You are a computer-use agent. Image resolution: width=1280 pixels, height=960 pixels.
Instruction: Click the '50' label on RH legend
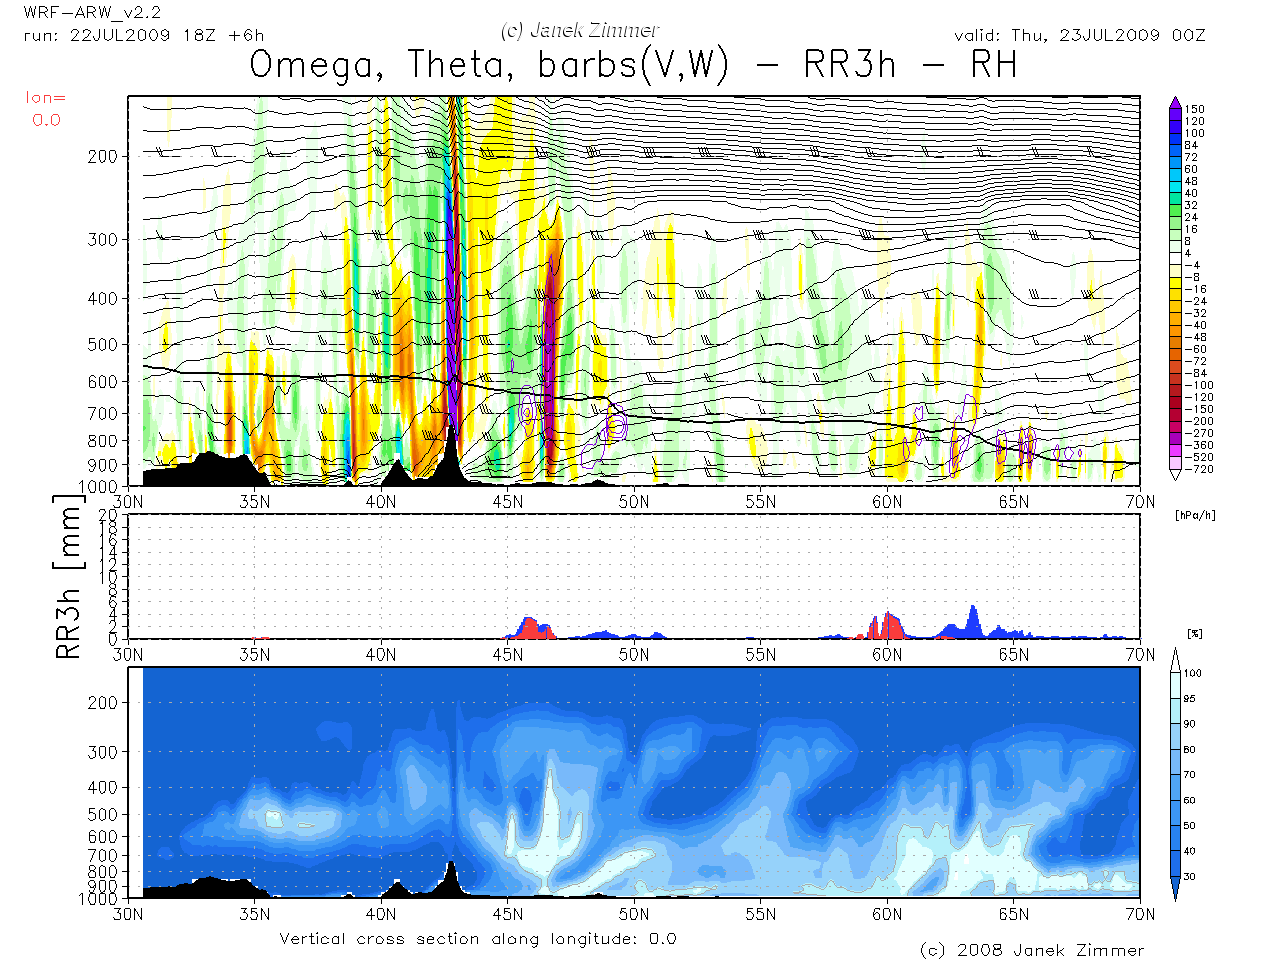pos(1190,826)
